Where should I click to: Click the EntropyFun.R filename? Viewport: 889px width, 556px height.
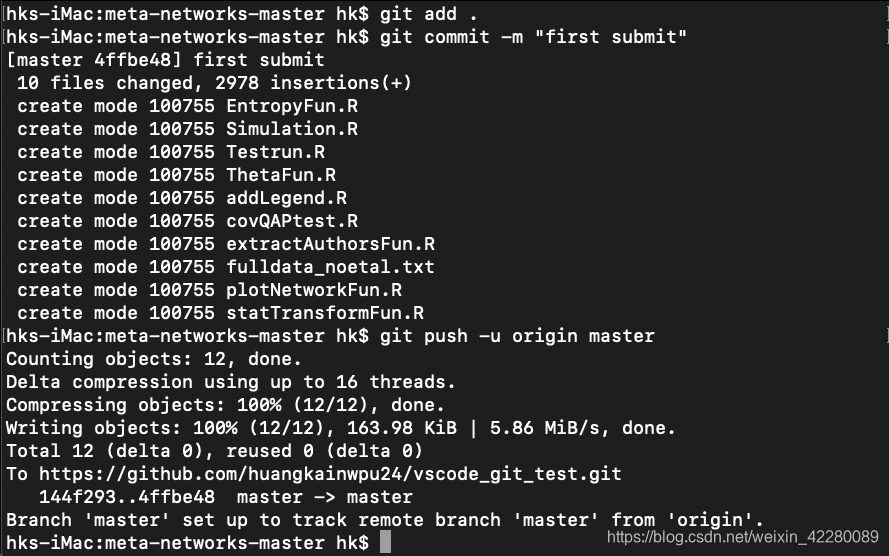click(292, 106)
